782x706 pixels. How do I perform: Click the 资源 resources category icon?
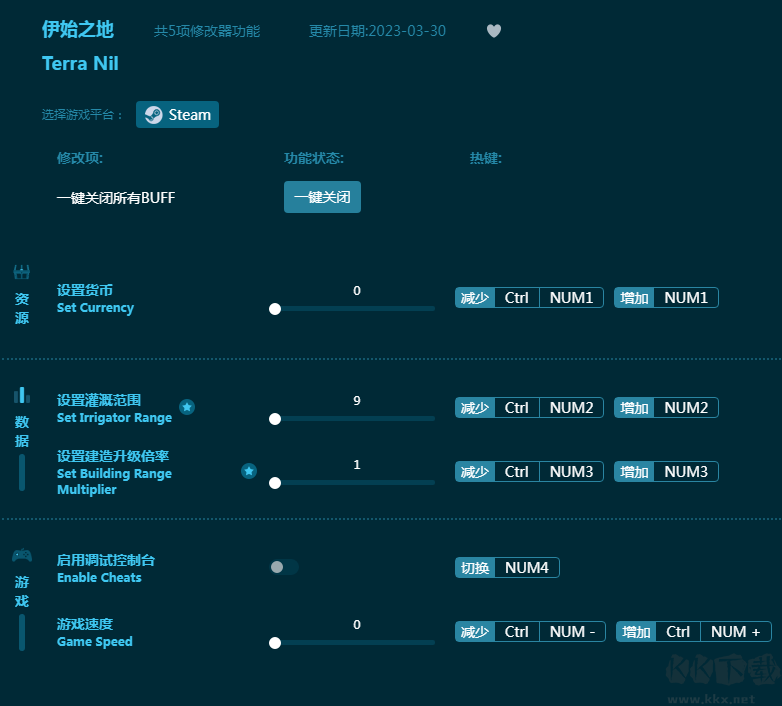pyautogui.click(x=22, y=272)
